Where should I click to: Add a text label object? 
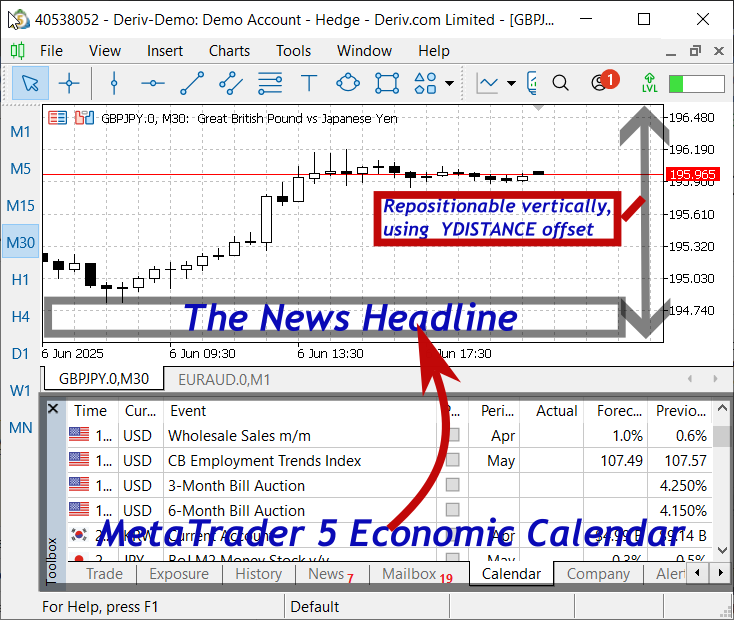[x=309, y=83]
